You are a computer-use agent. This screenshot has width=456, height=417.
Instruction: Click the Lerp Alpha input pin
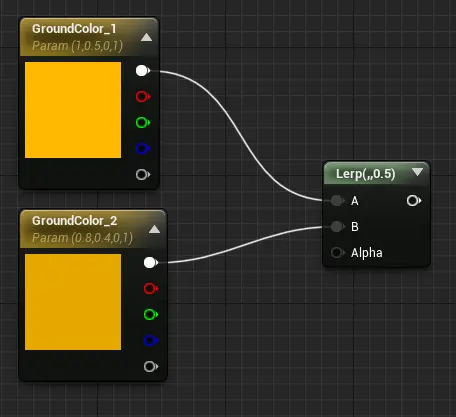[337, 252]
